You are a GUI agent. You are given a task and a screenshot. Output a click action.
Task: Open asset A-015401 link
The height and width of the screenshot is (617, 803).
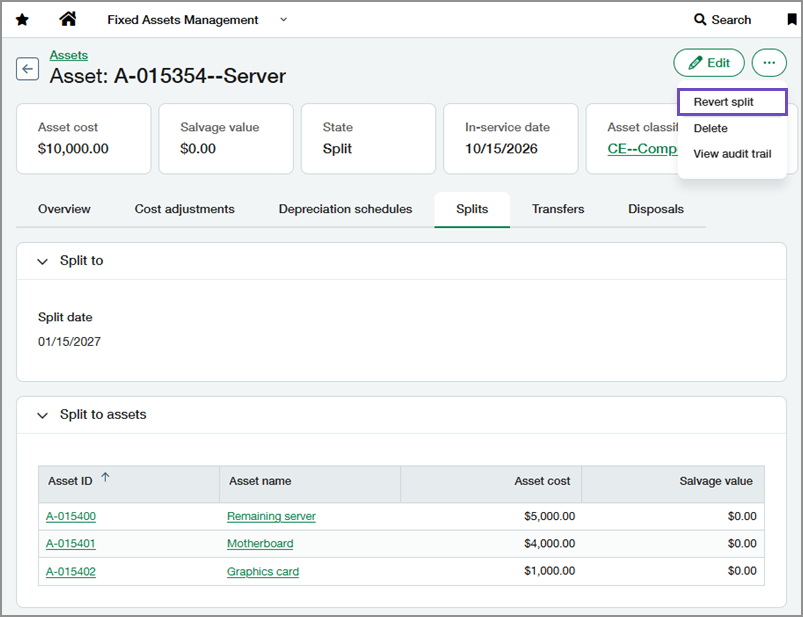(71, 543)
